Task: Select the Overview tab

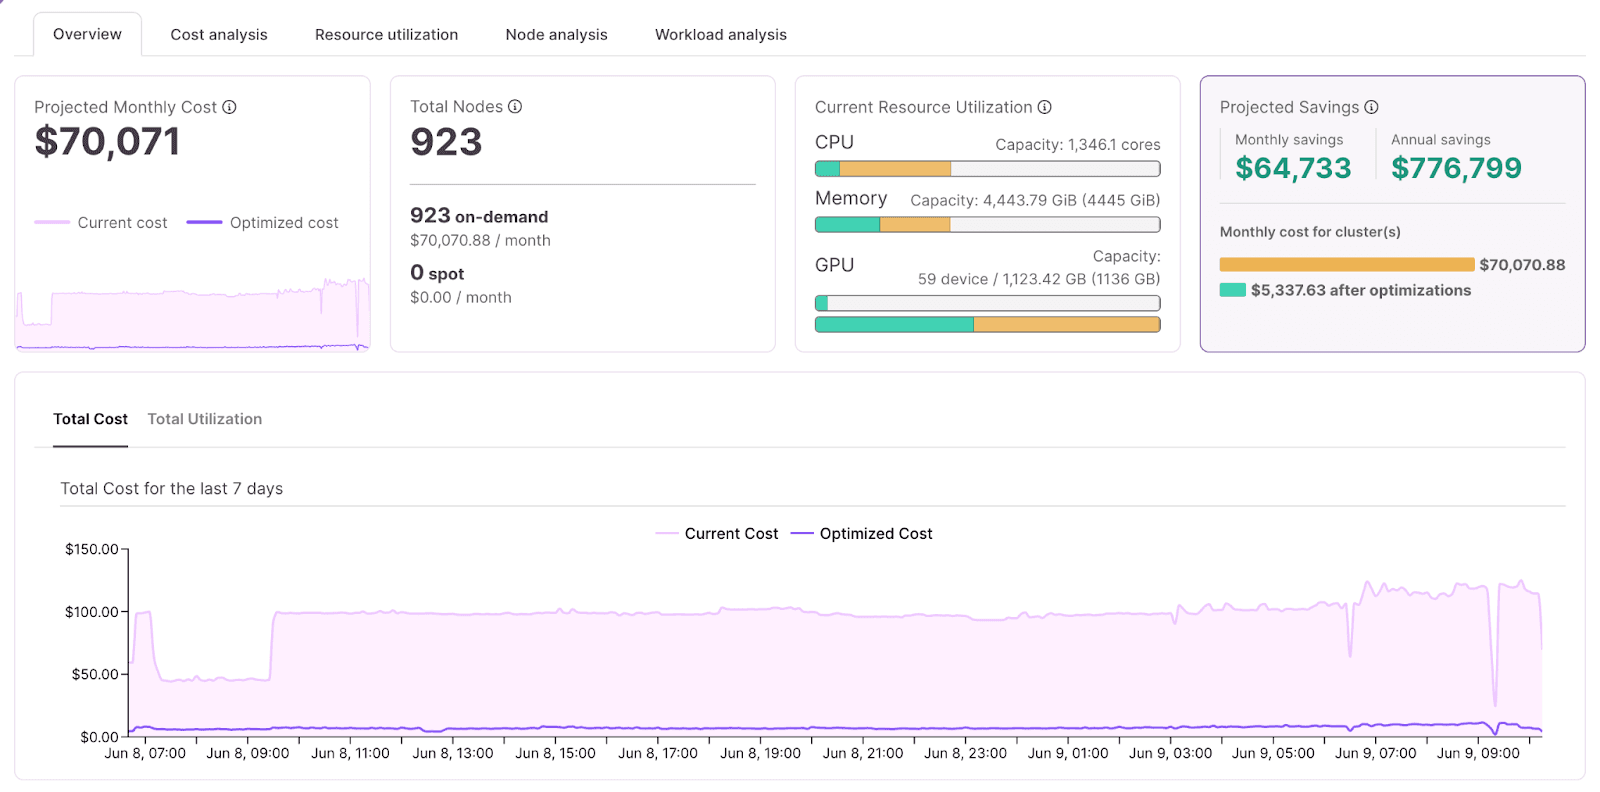Action: (87, 35)
